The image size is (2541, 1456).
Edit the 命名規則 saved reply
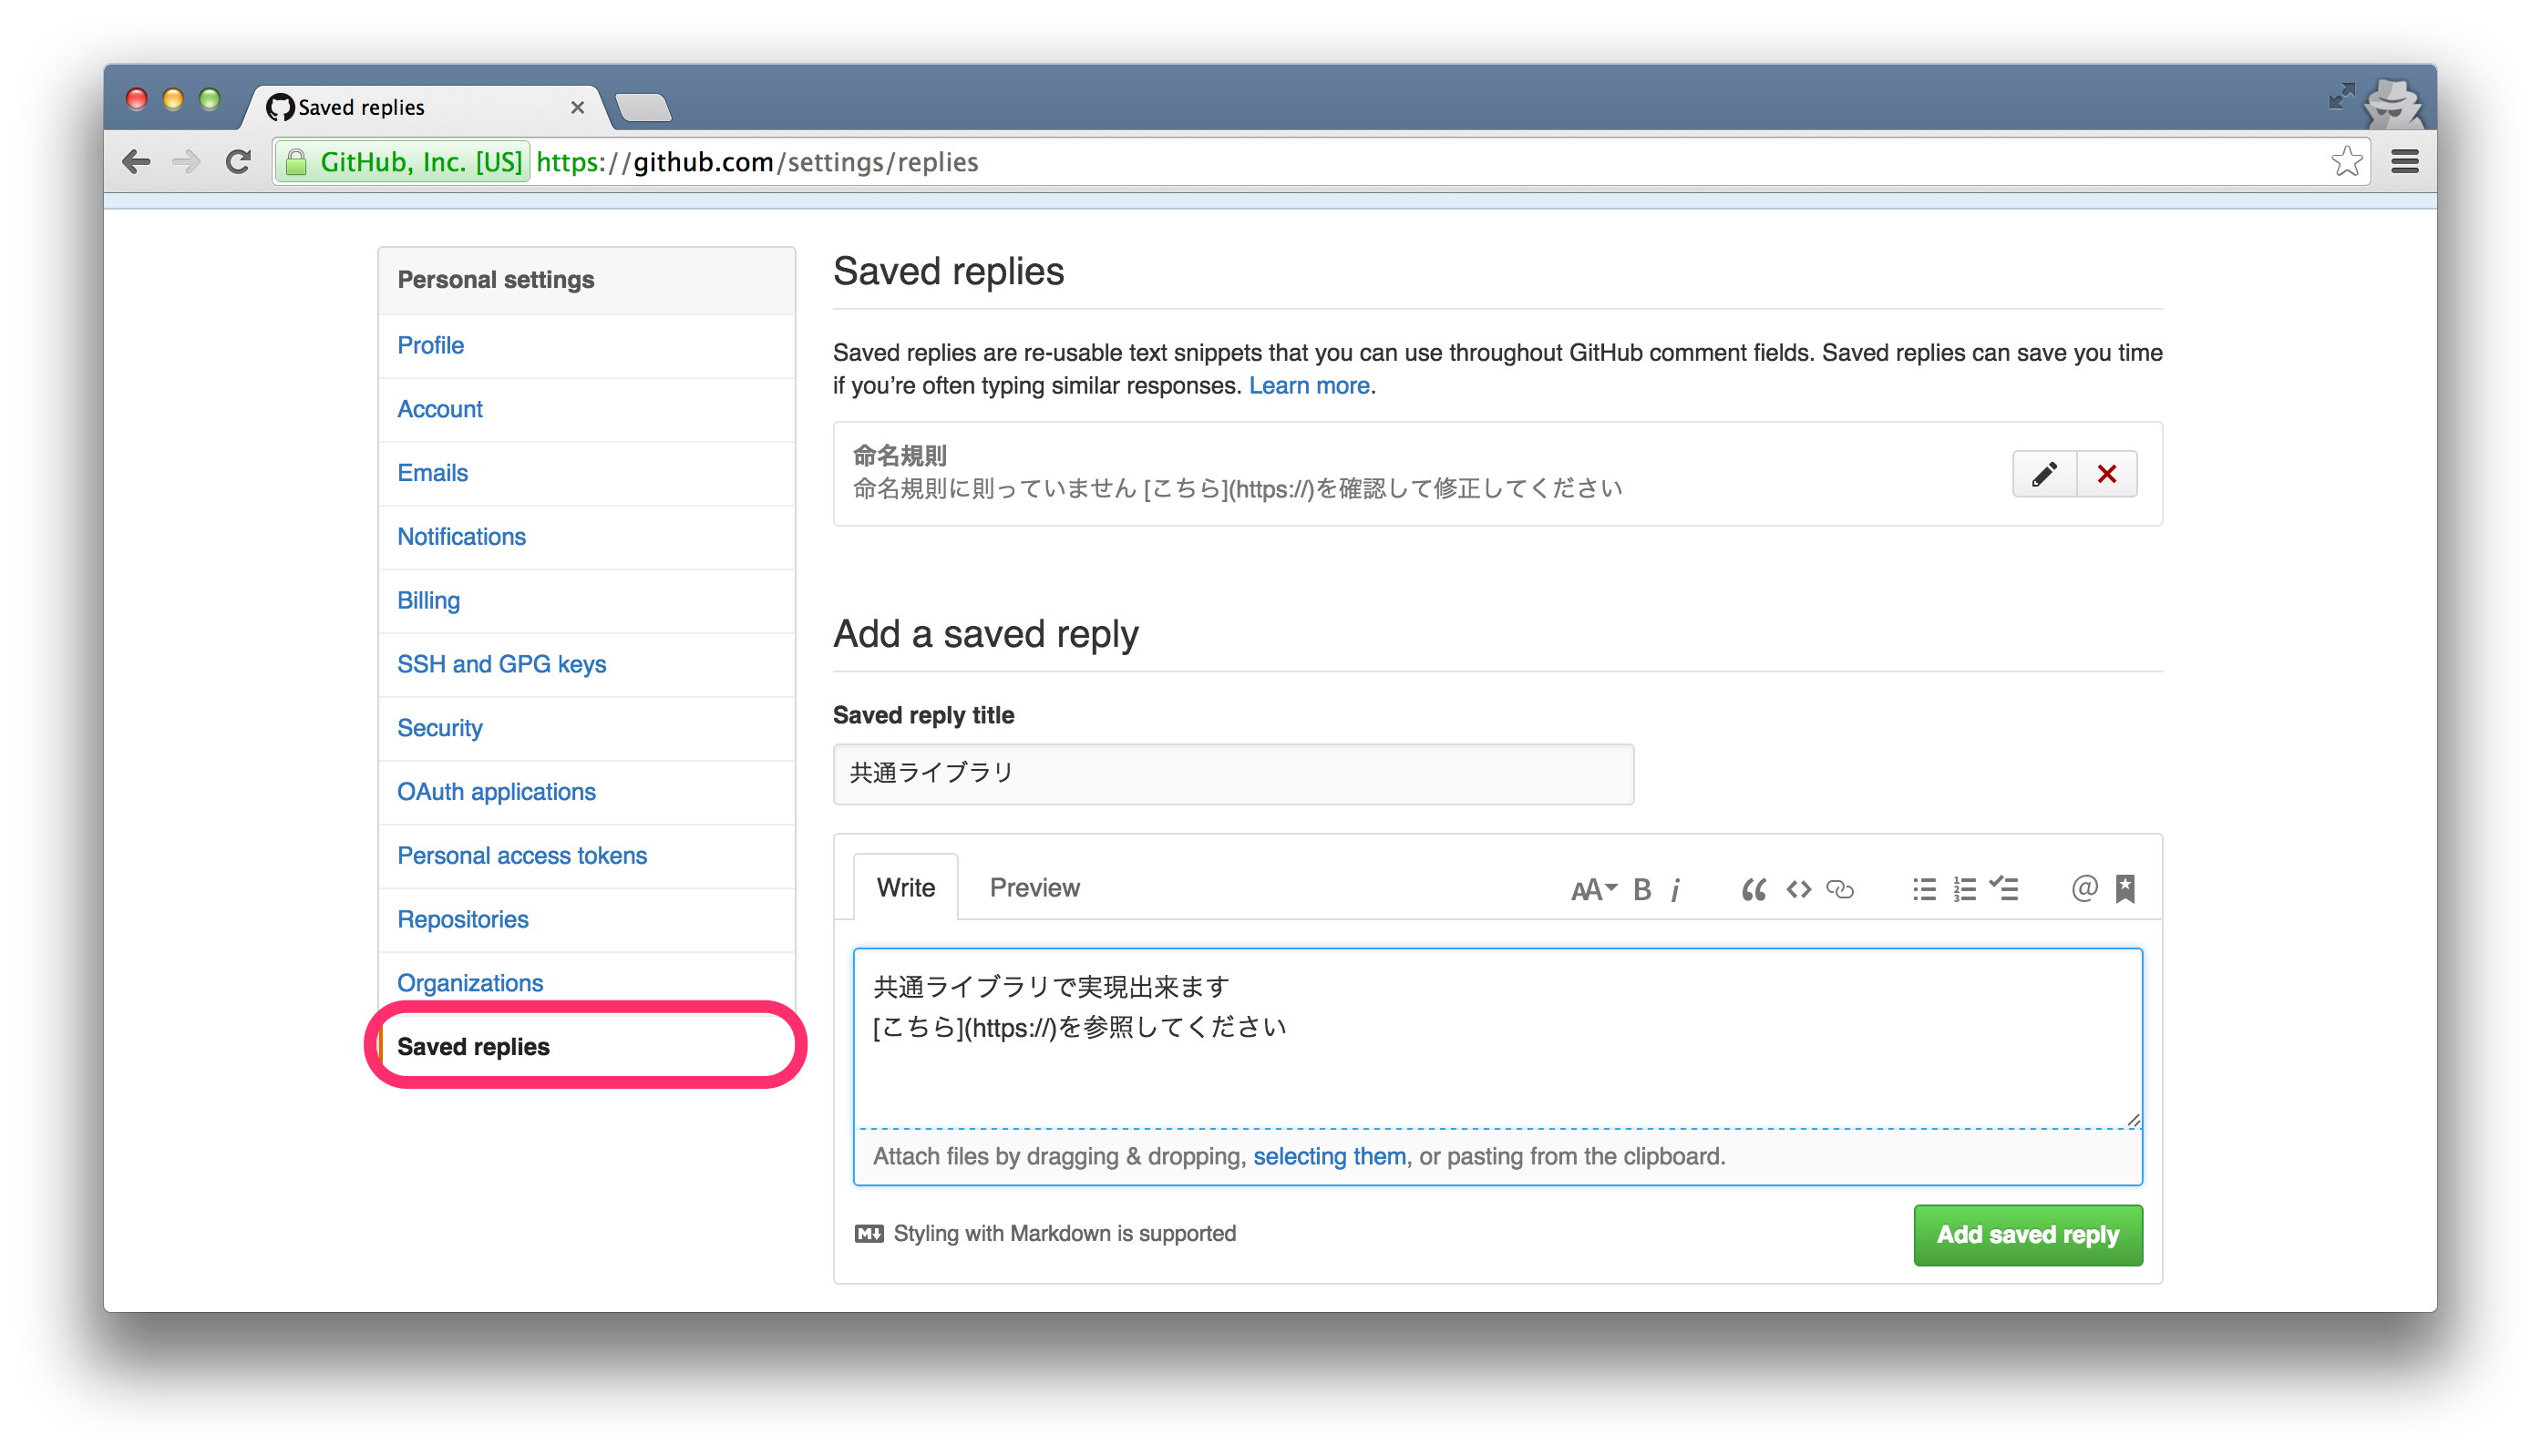pyautogui.click(x=2044, y=474)
